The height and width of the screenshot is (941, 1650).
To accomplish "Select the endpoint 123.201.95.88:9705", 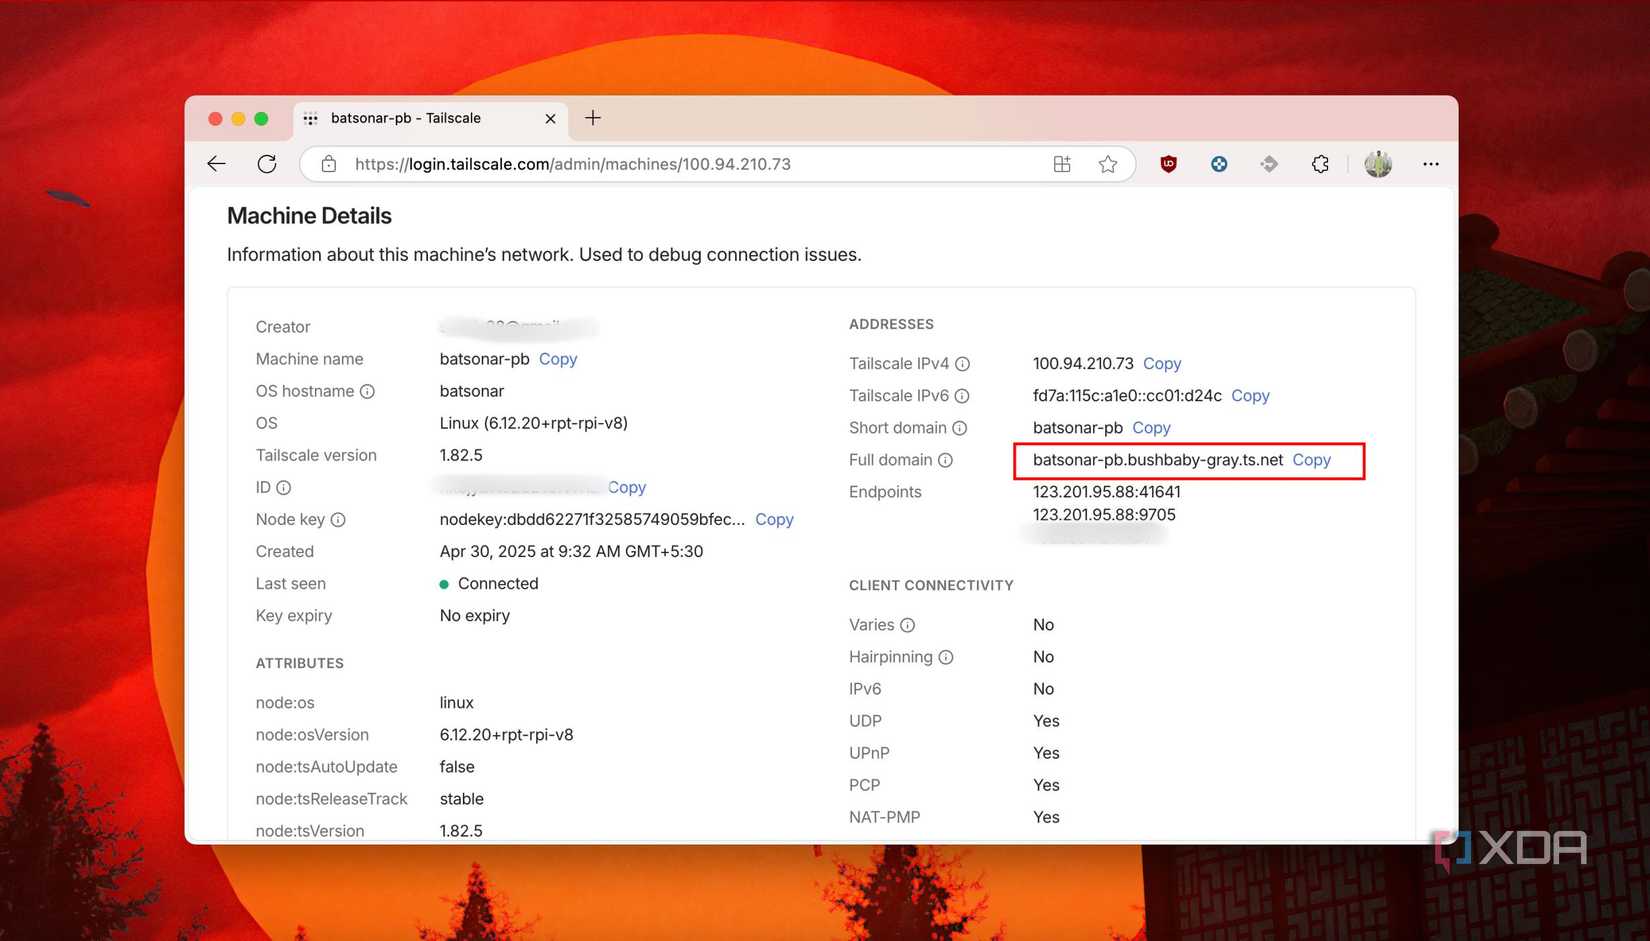I will tap(1104, 515).
